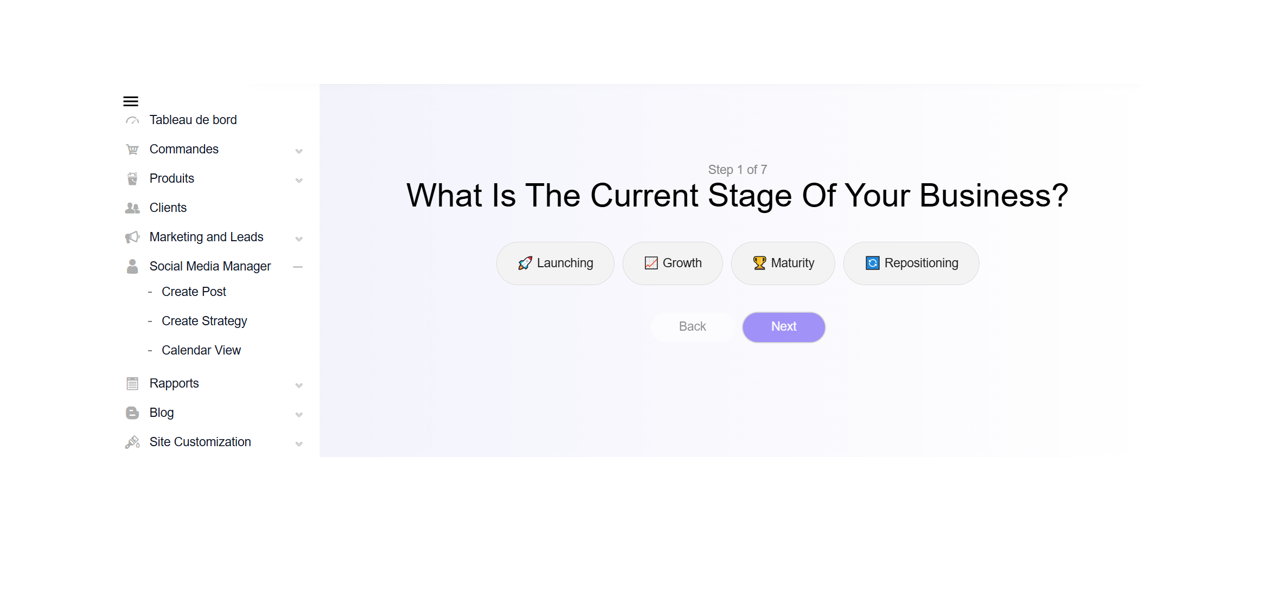Screen dimensions: 1264x598
Task: Click the Rapports document icon
Action: (x=132, y=384)
